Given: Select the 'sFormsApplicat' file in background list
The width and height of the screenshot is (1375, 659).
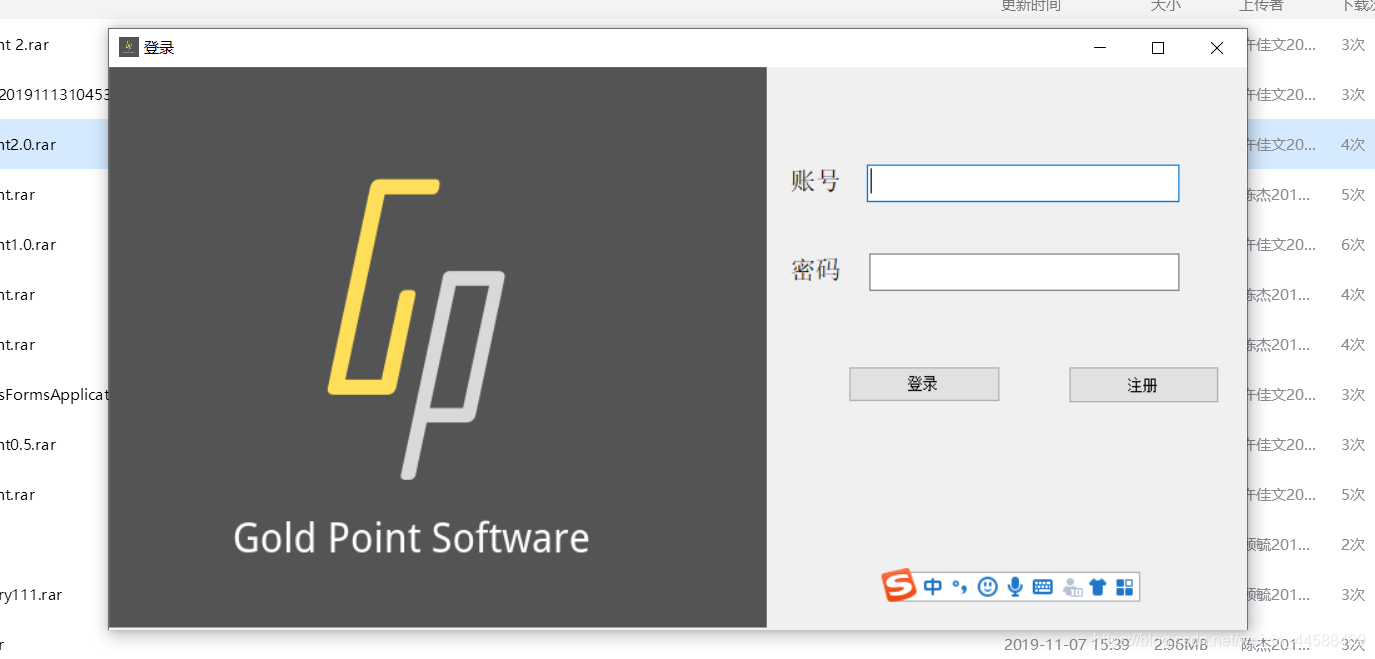Looking at the screenshot, I should (54, 395).
